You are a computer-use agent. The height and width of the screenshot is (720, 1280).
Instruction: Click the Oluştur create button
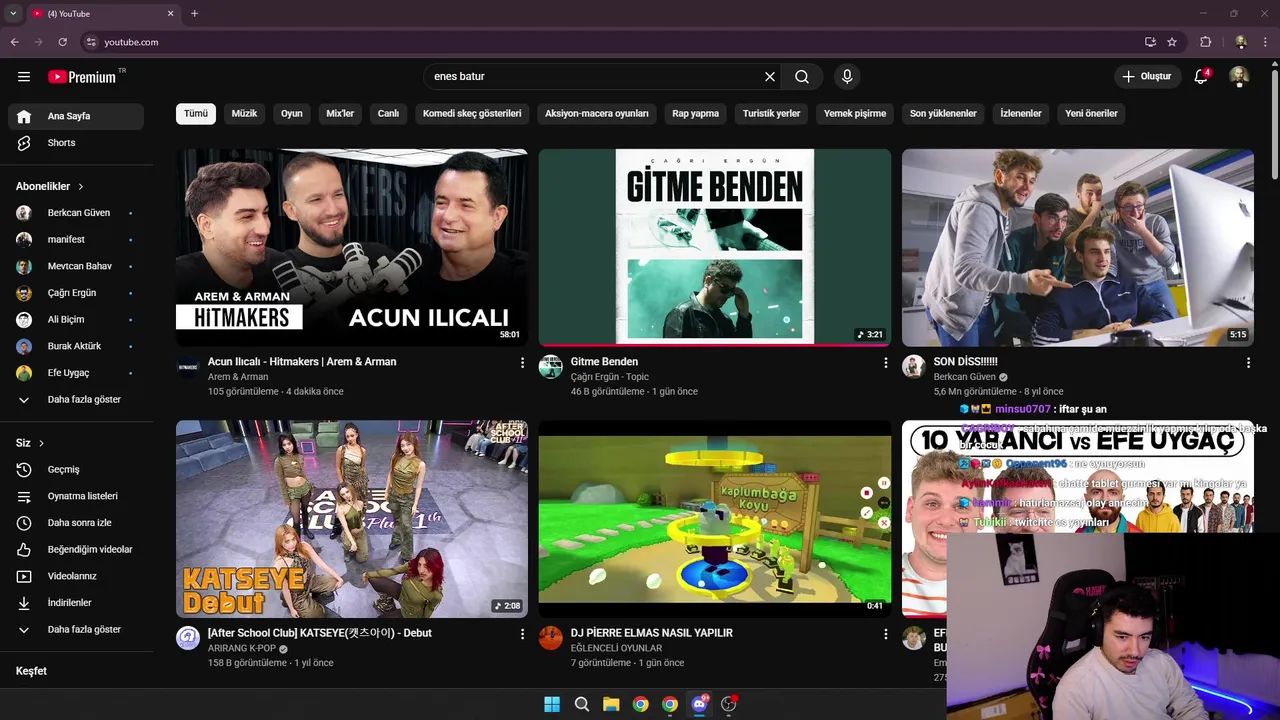pyautogui.click(x=1146, y=76)
